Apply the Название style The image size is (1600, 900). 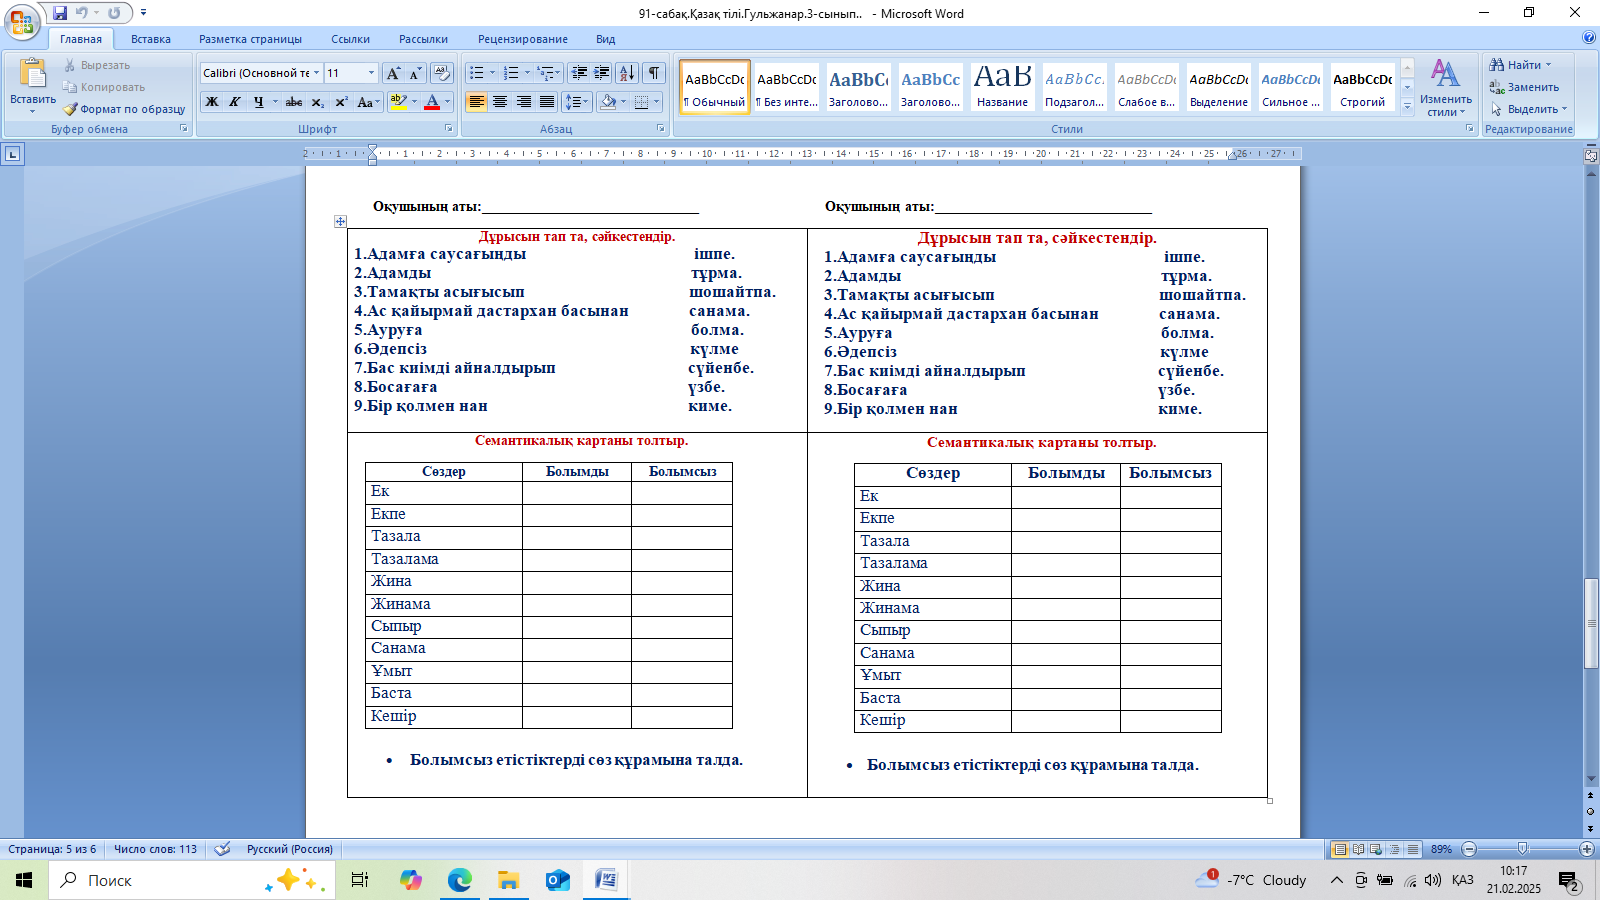(1002, 87)
